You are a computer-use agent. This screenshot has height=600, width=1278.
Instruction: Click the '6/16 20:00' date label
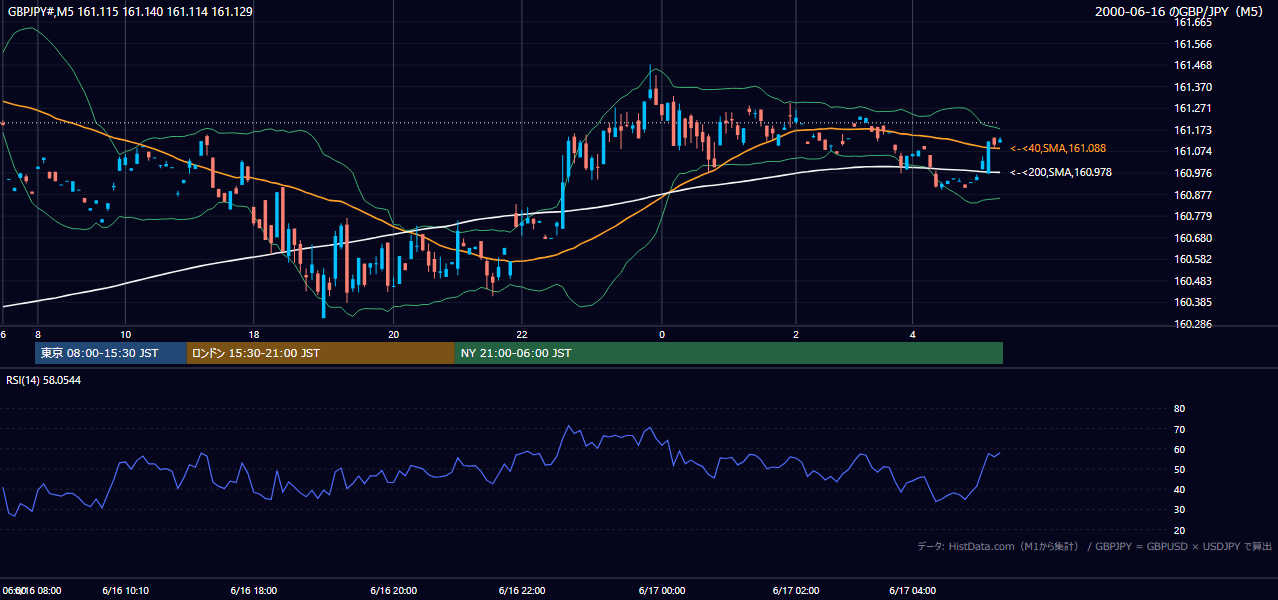393,591
